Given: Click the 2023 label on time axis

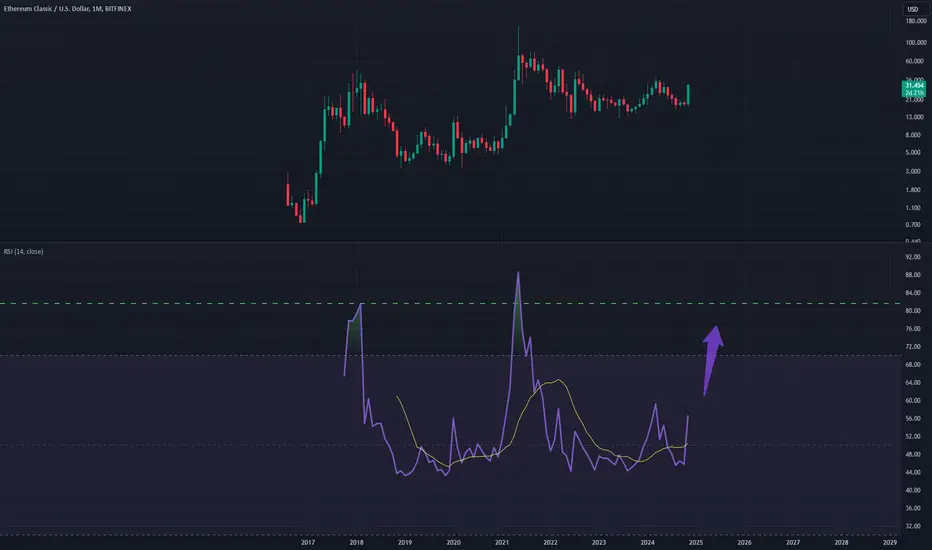Looking at the screenshot, I should (x=599, y=542).
